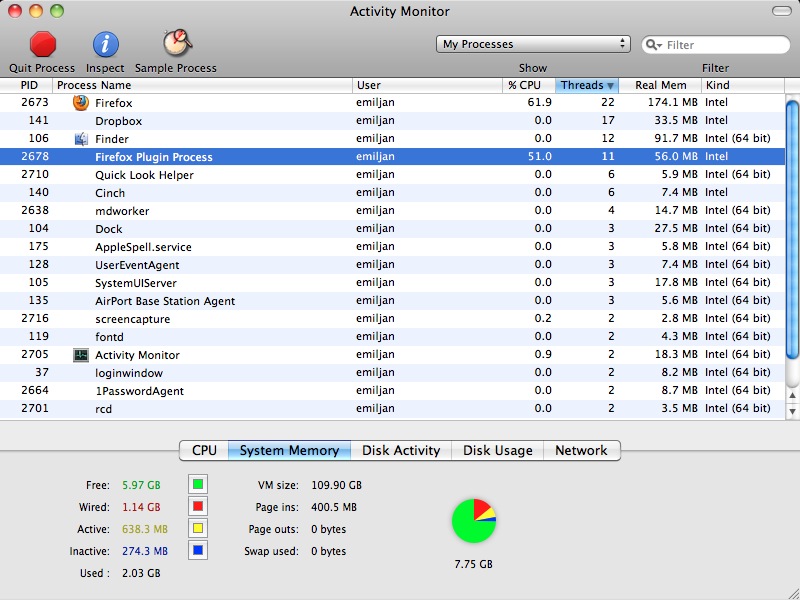Image resolution: width=800 pixels, height=600 pixels.
Task: Click the Activity Monitor icon in process list
Action: click(81, 355)
